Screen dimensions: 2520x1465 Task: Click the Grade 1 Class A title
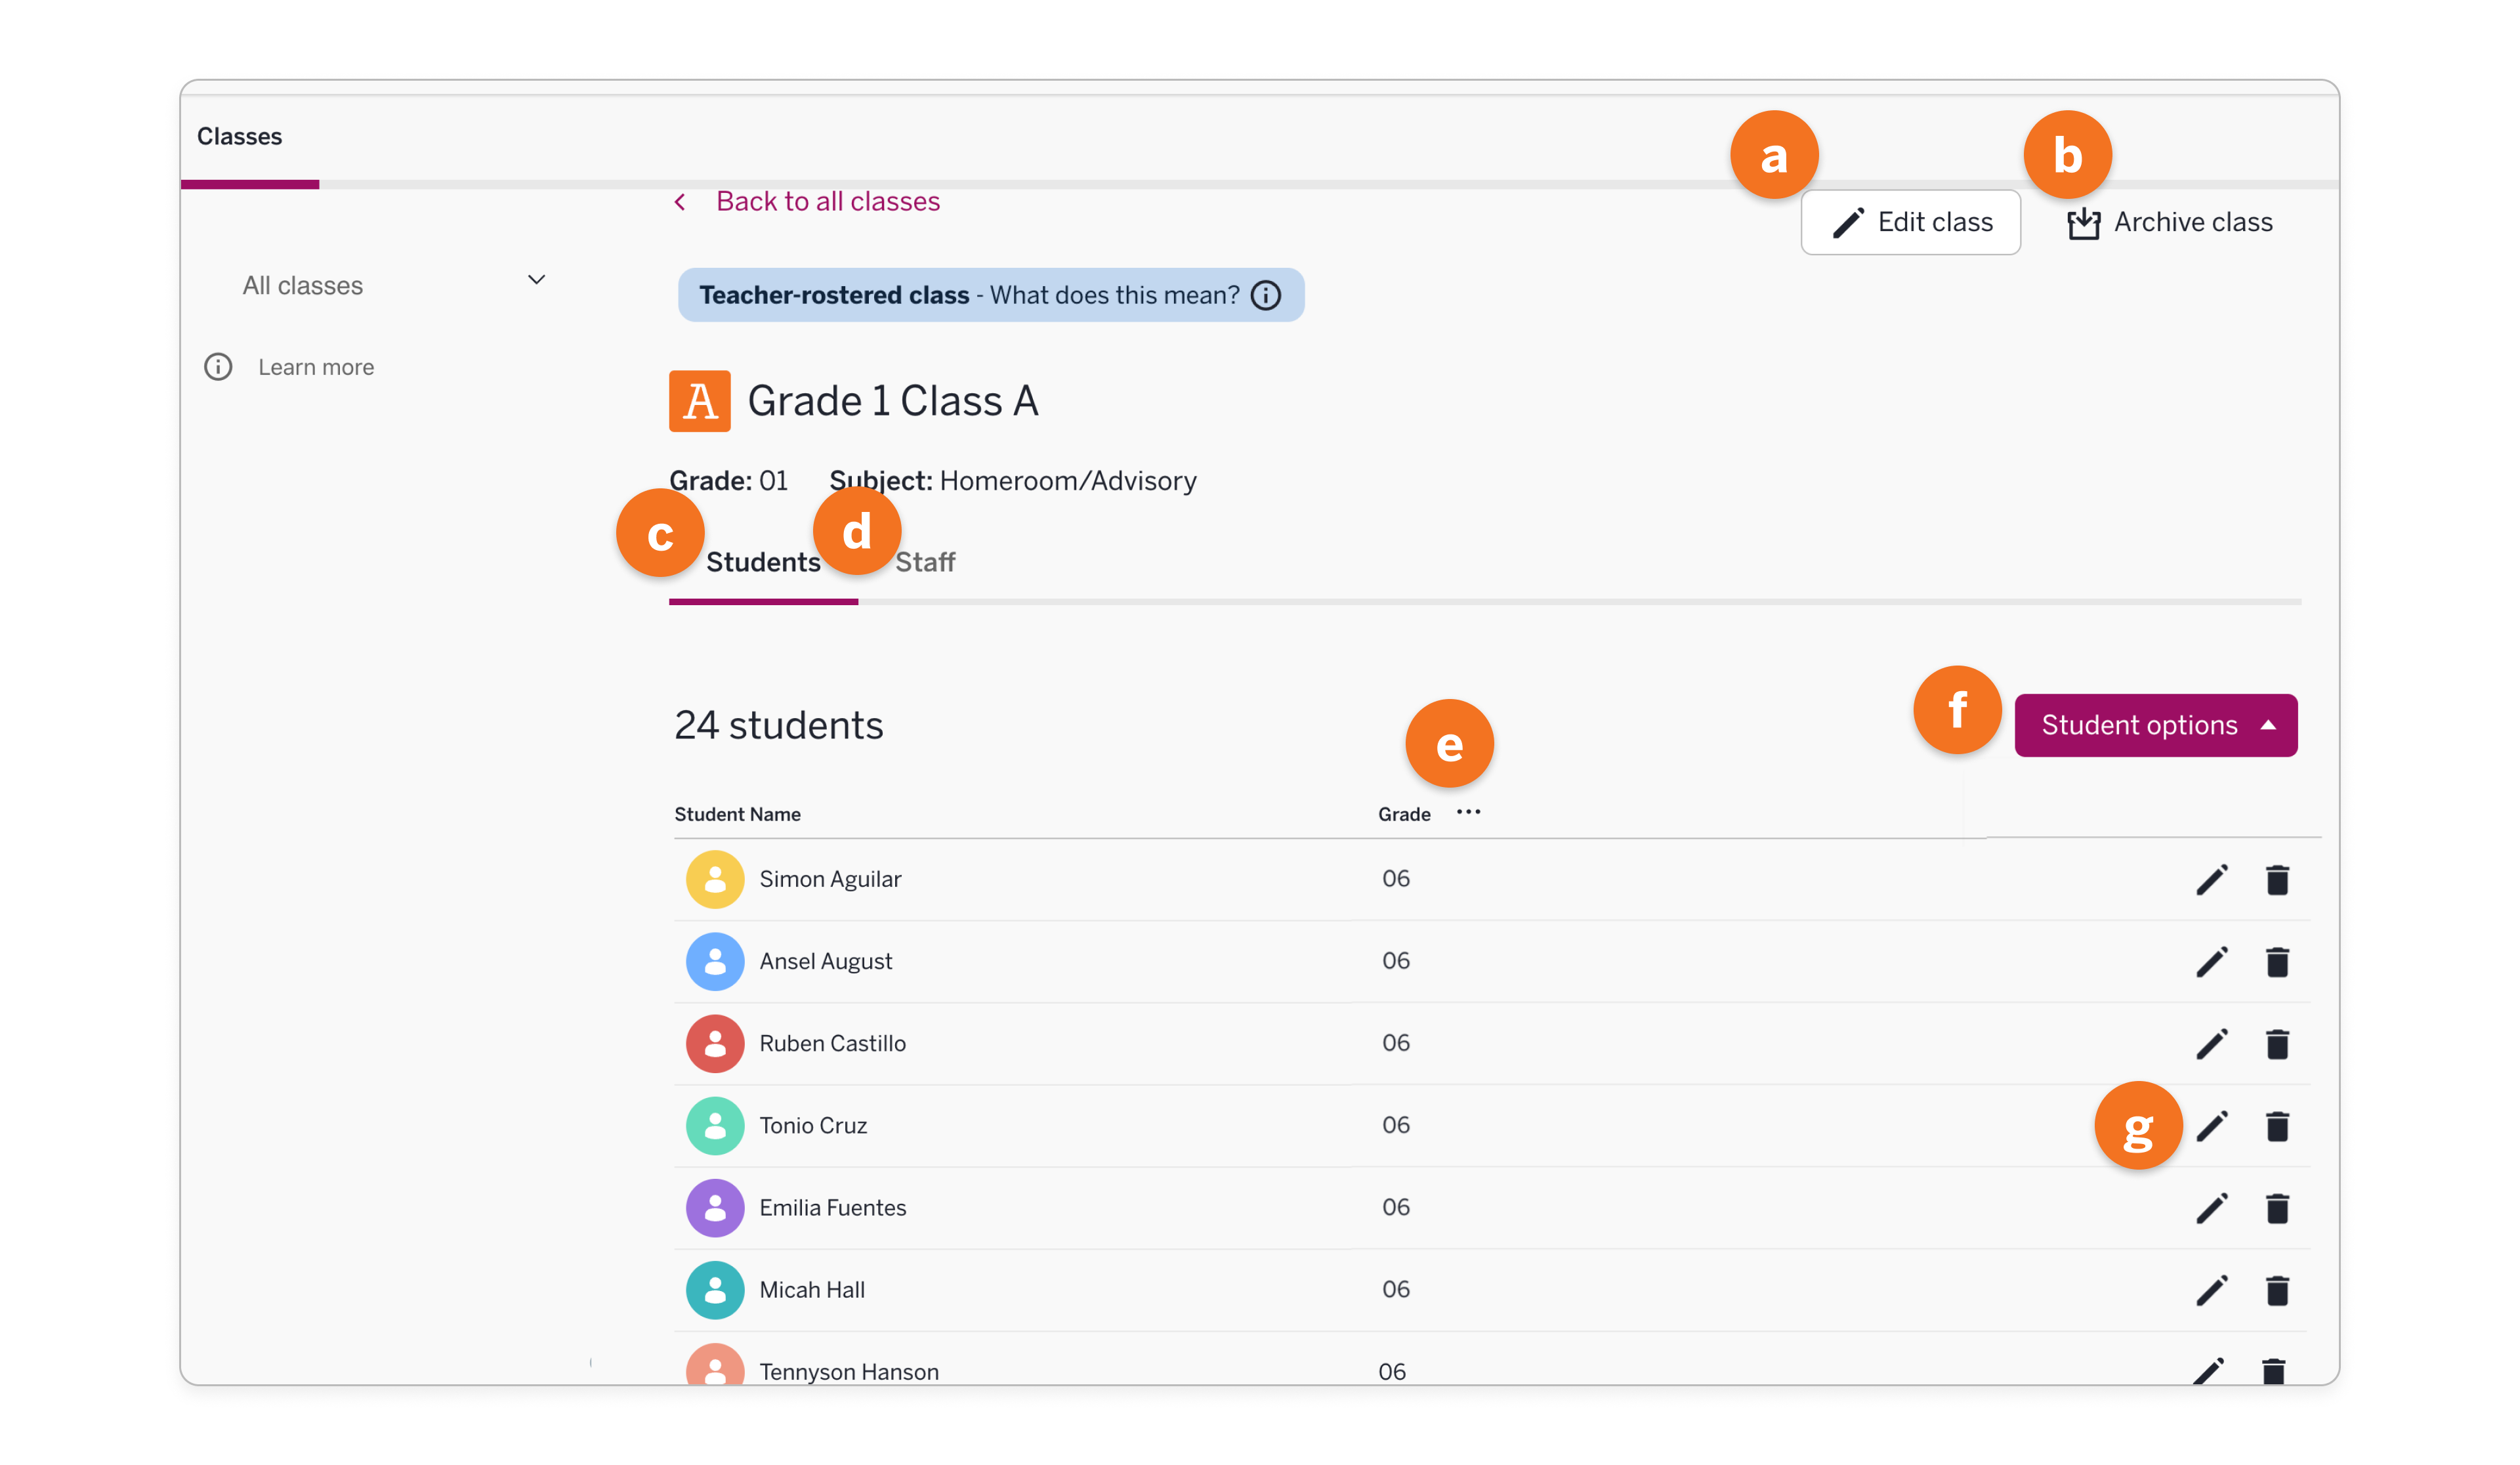pos(893,401)
